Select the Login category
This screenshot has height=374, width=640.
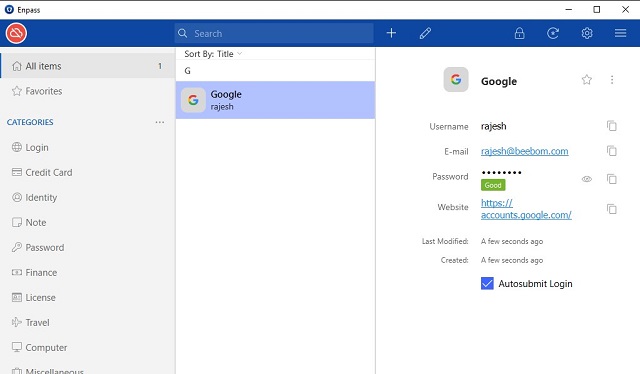[x=87, y=147]
